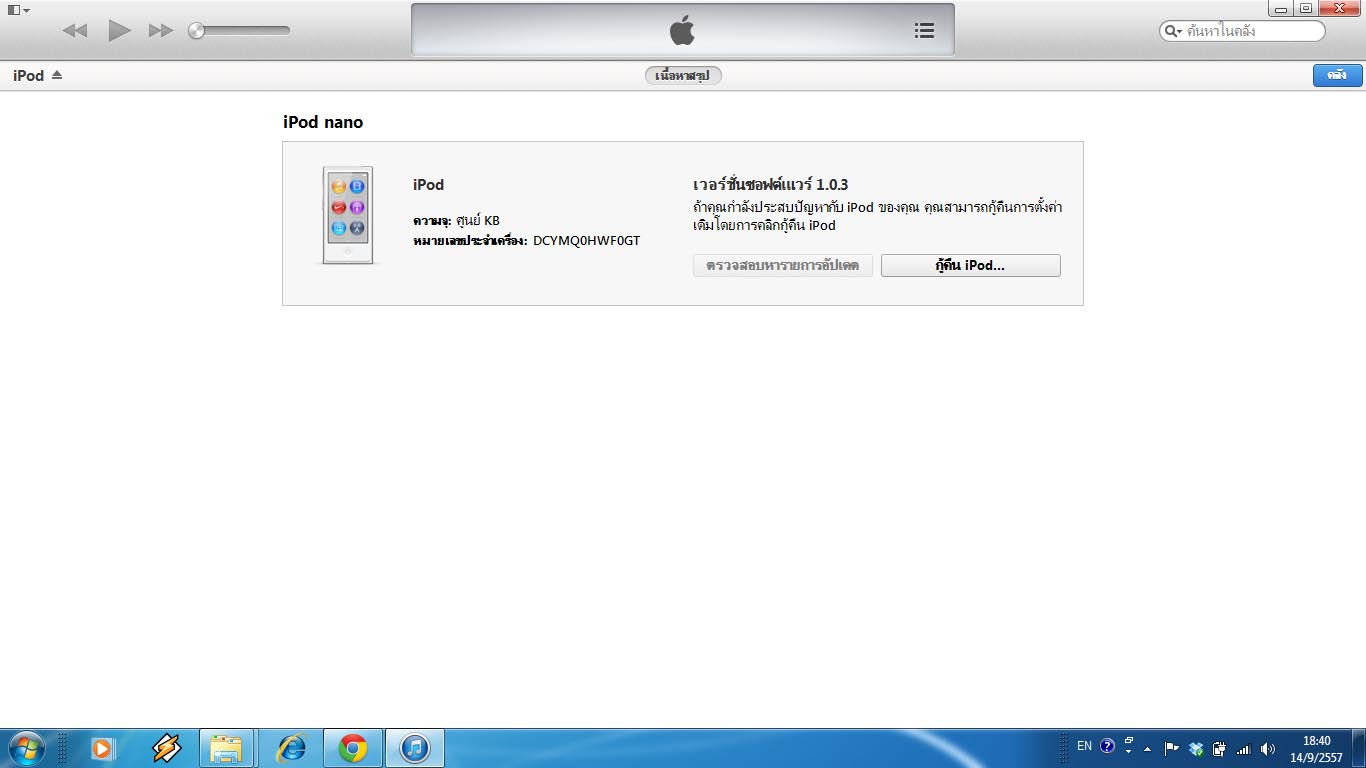
Task: Click the language bar restore icon
Action: click(1129, 741)
